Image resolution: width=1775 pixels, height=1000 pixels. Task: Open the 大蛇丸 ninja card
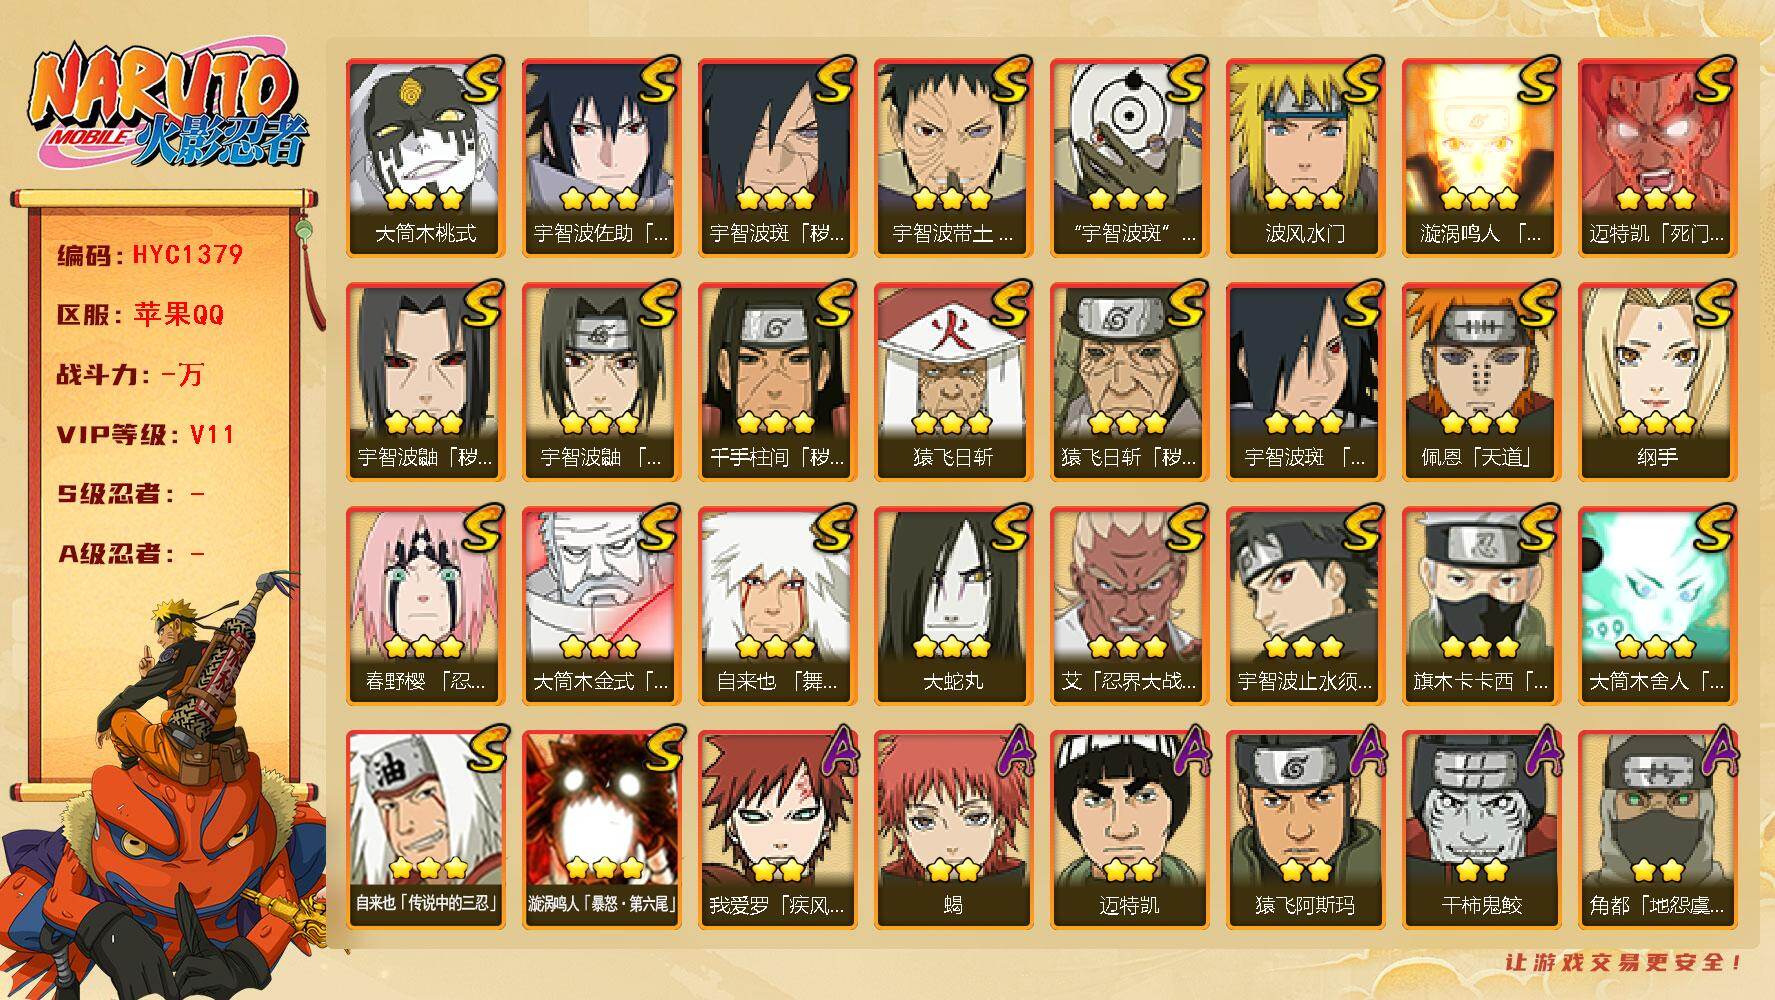tap(953, 606)
